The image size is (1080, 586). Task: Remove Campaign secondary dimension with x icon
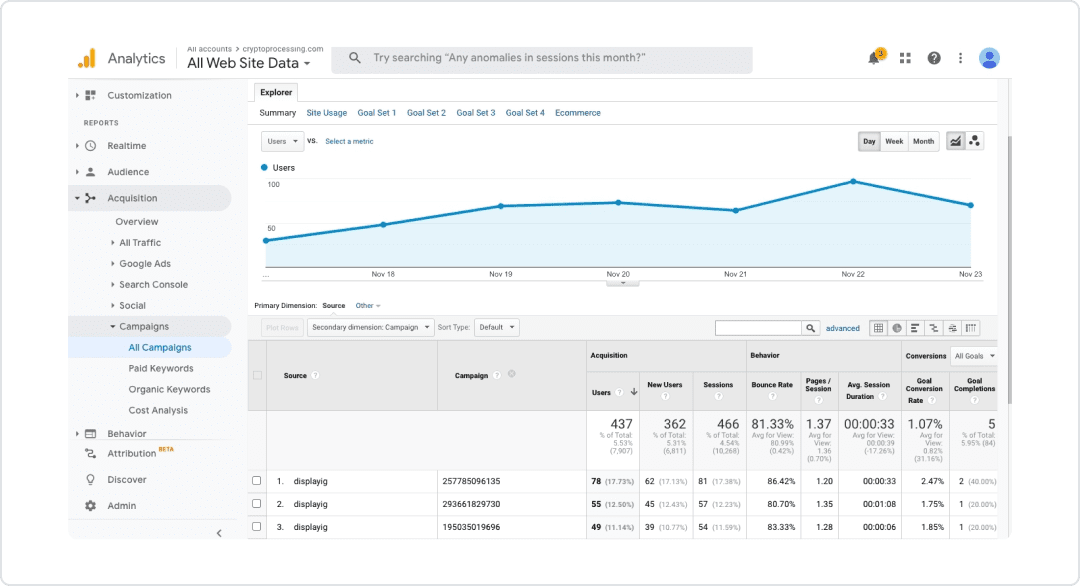pyautogui.click(x=512, y=374)
